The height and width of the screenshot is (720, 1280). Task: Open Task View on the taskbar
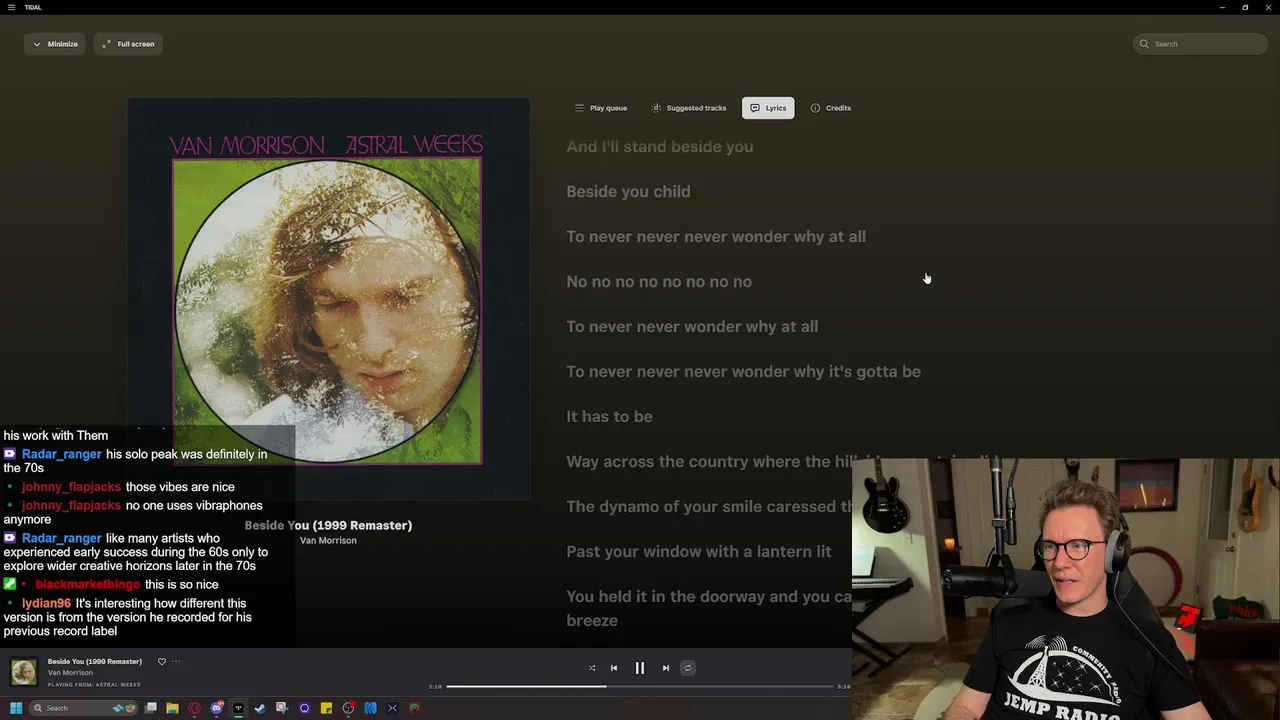tap(151, 708)
